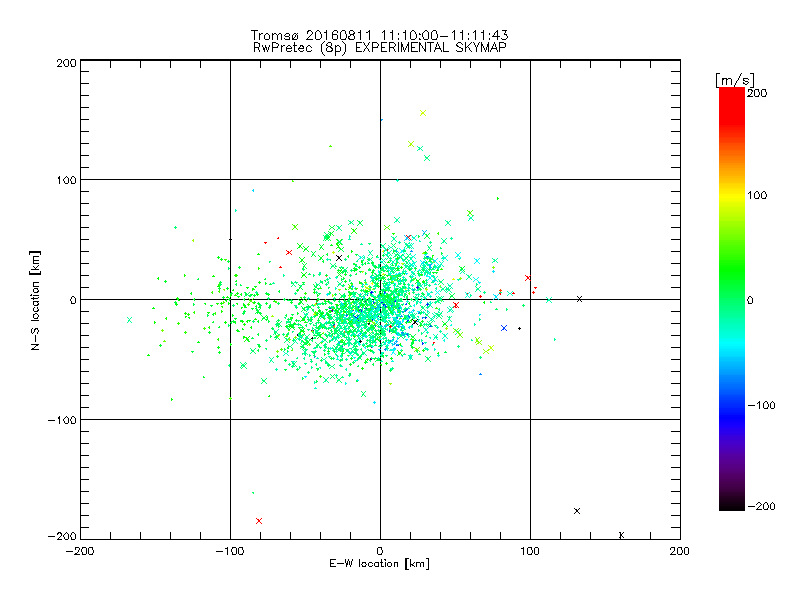
Task: Click the 'E-W location [km]' axis label
Action: click(x=379, y=563)
